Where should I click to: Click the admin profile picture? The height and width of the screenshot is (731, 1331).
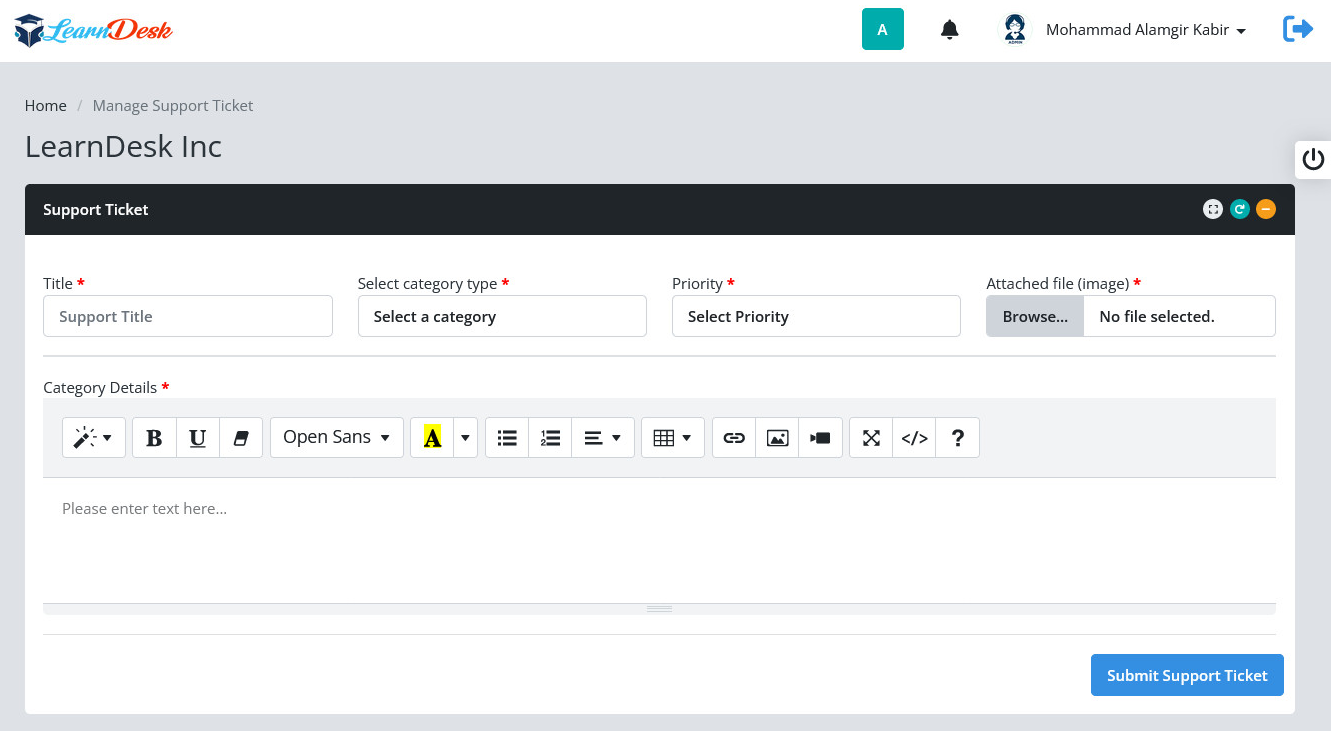(1015, 30)
